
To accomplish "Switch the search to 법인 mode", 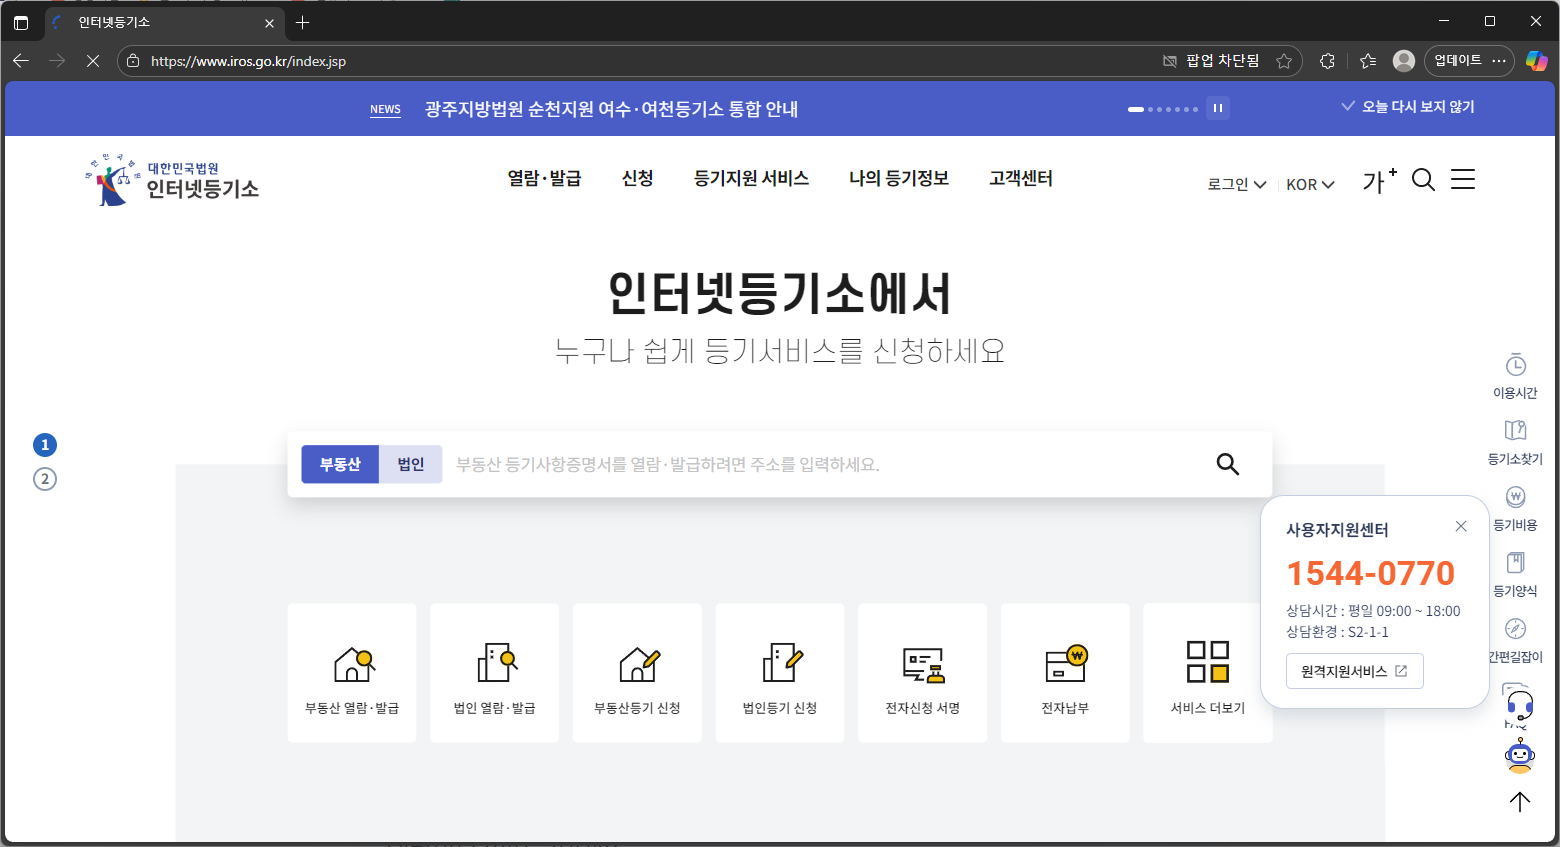I will [410, 464].
